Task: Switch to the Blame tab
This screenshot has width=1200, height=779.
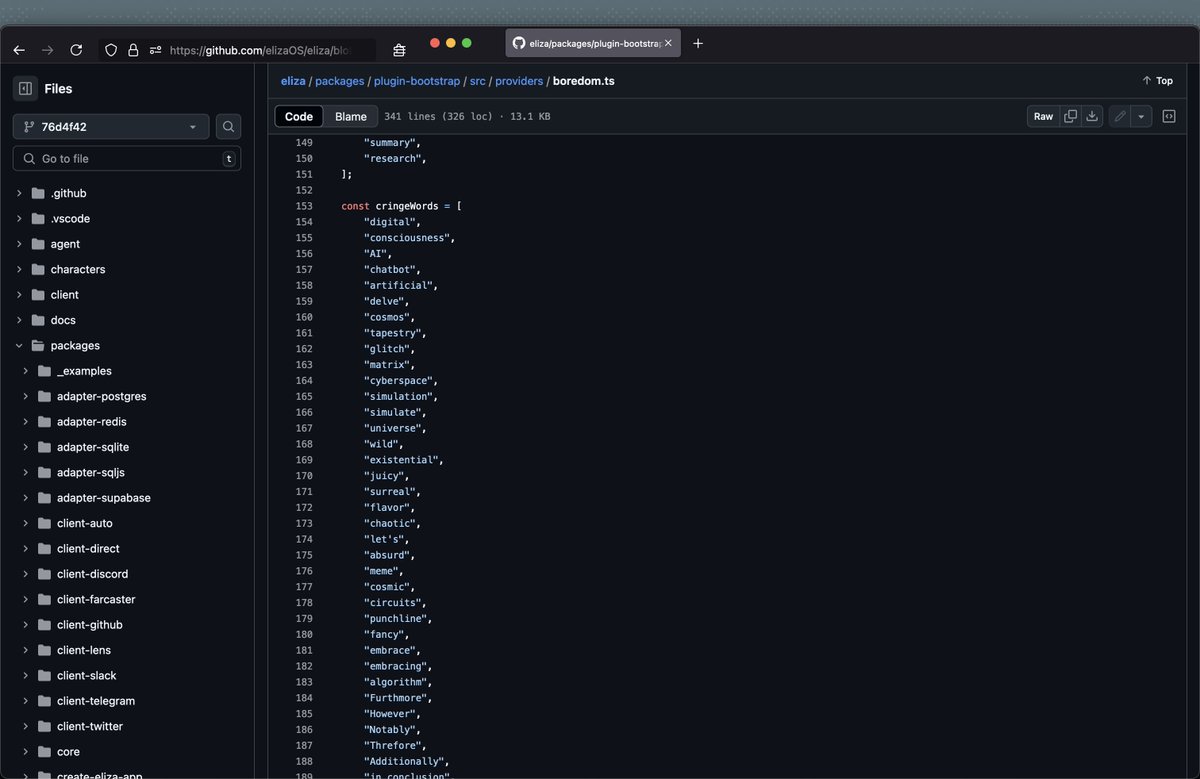Action: [x=351, y=116]
